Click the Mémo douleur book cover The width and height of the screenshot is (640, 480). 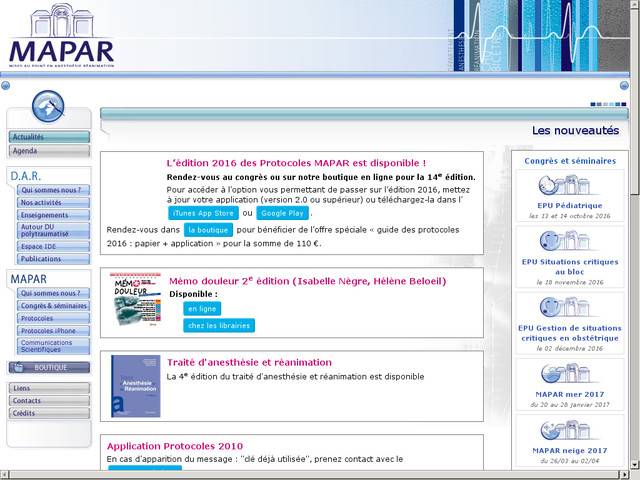point(135,299)
